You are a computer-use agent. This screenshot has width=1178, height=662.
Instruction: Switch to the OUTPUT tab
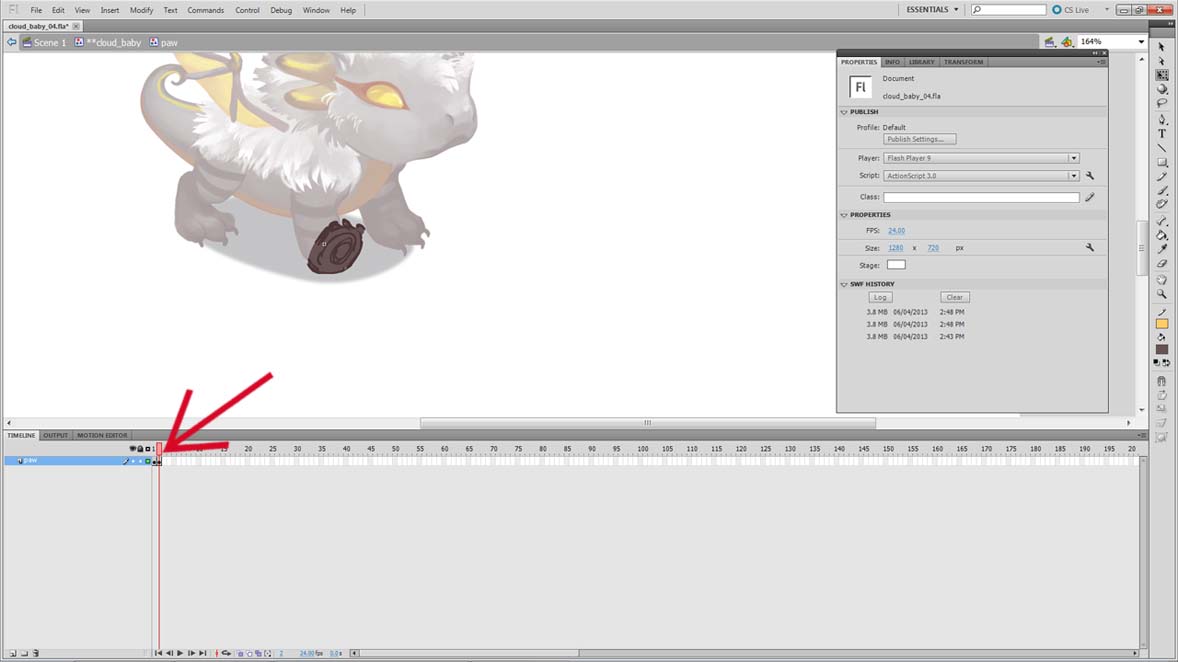[x=55, y=435]
